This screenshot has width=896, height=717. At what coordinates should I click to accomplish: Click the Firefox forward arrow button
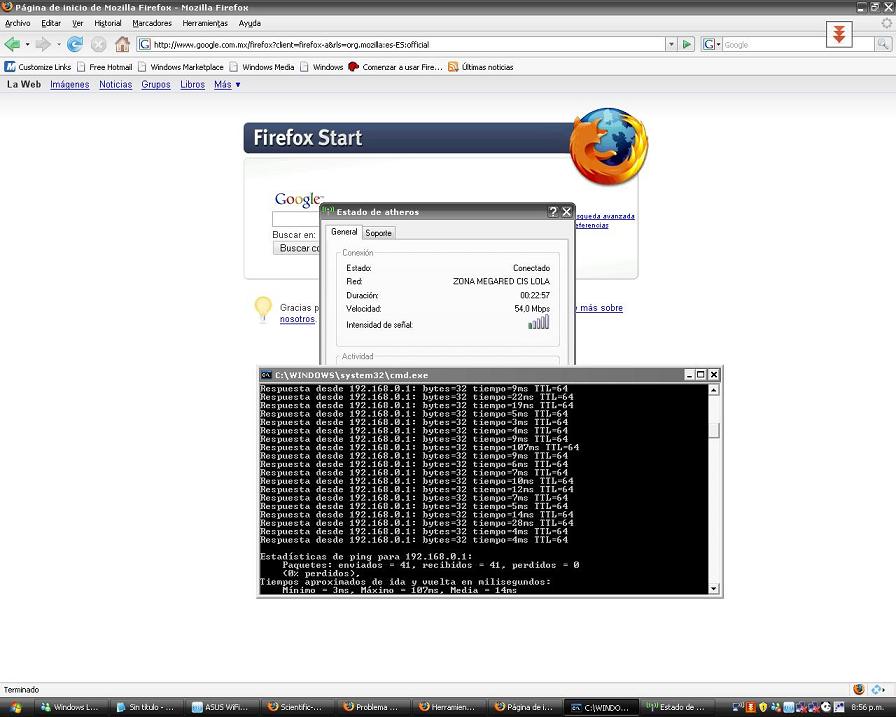point(43,44)
